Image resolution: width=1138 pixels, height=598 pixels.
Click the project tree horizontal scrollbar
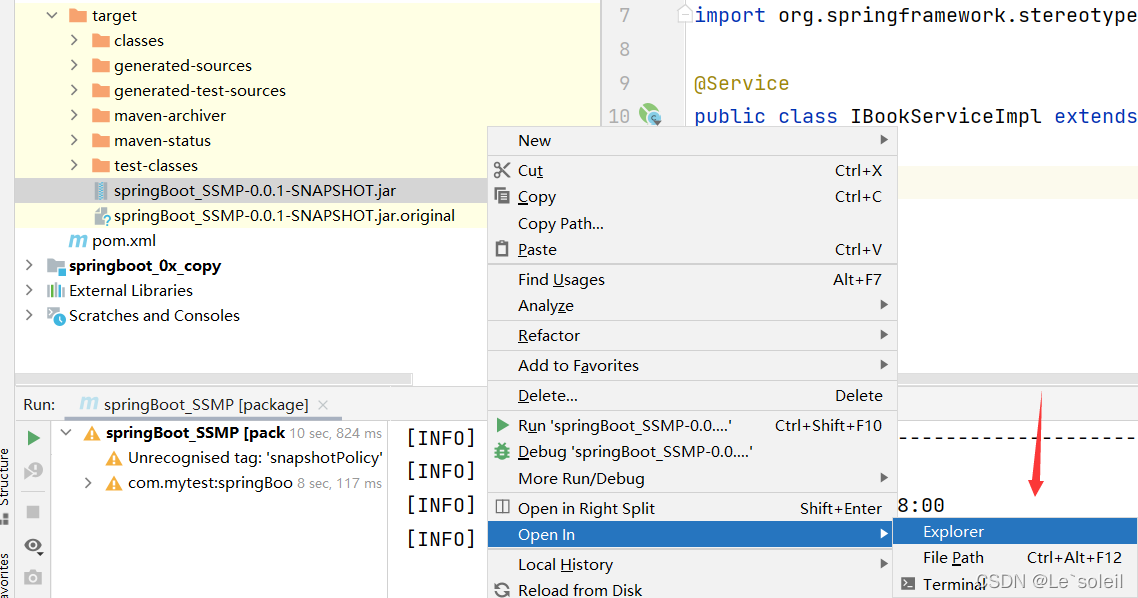point(212,379)
